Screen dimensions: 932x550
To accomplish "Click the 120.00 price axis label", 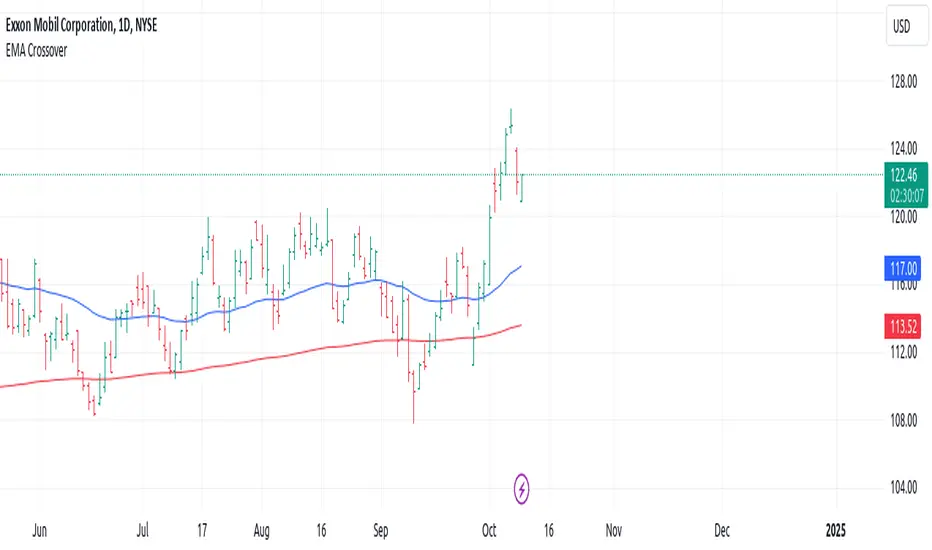I will [903, 217].
